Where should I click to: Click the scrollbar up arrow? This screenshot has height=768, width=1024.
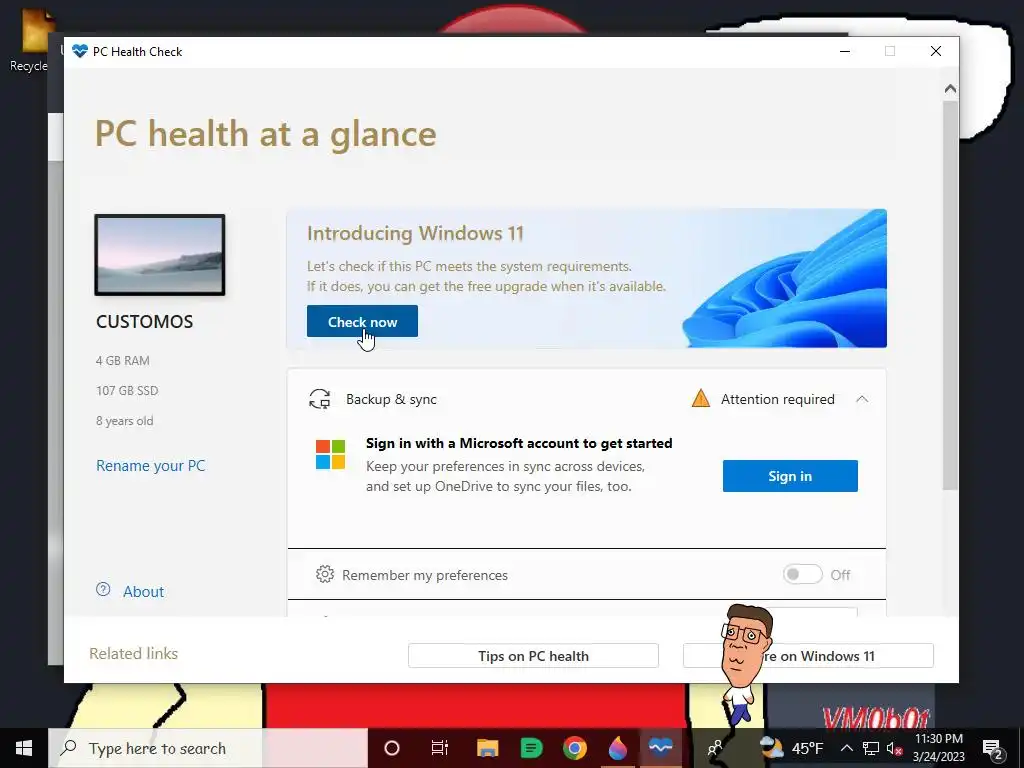click(950, 88)
